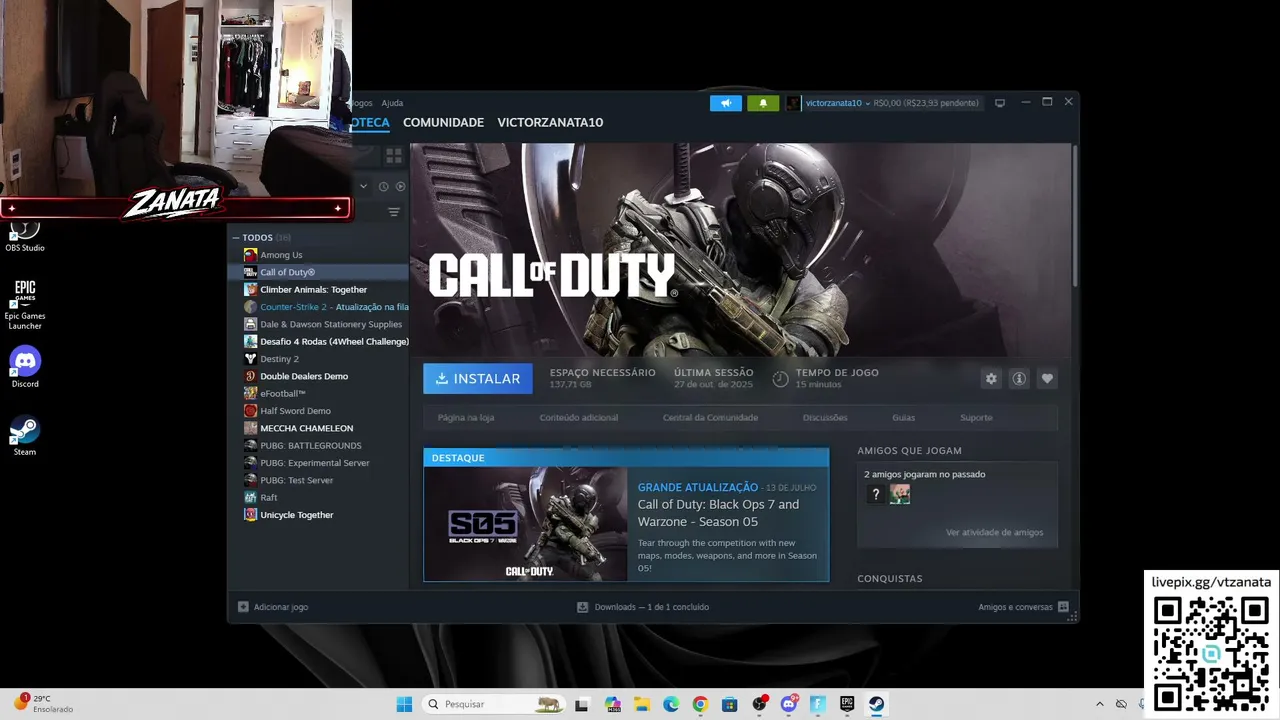Select Dale & Dawson Stationery Supplies
The height and width of the screenshot is (720, 1280).
pos(331,324)
